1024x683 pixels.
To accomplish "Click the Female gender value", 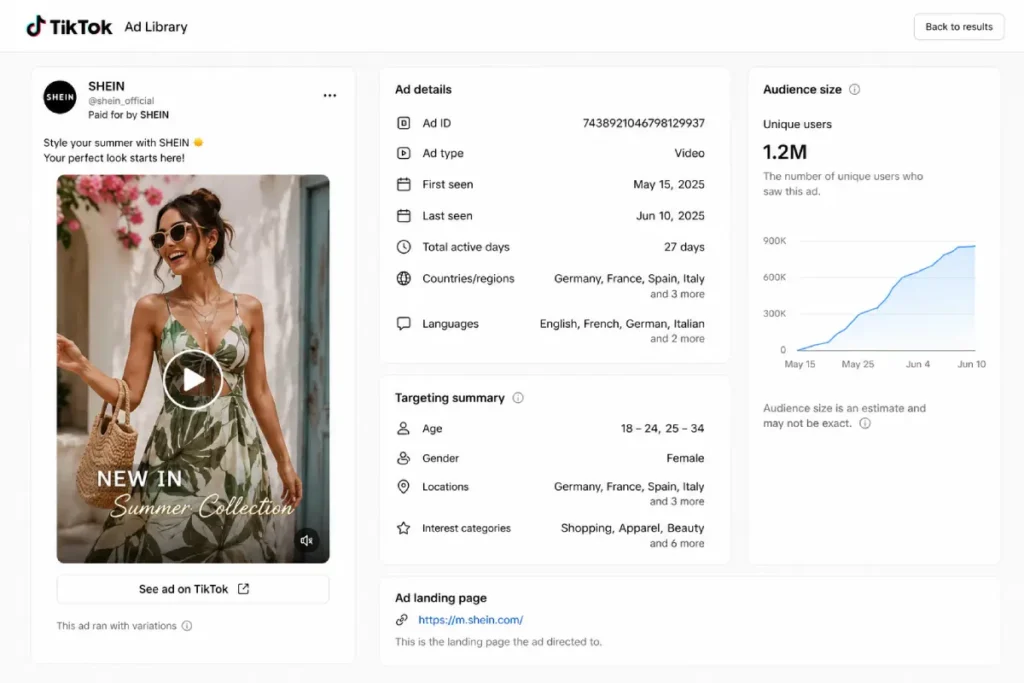I will tap(685, 458).
